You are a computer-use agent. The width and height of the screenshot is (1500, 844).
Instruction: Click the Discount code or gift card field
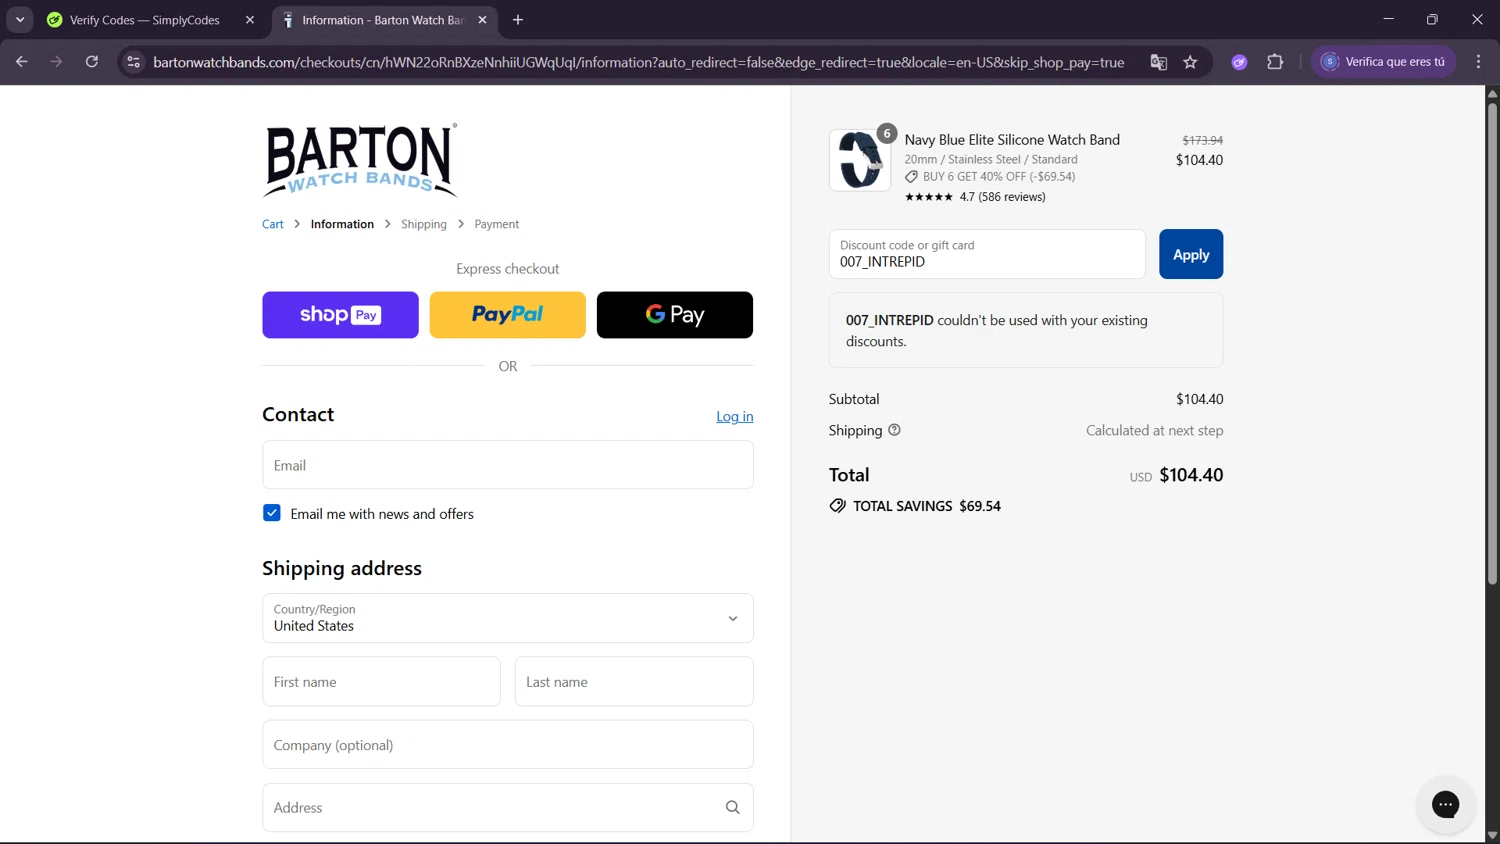click(987, 254)
